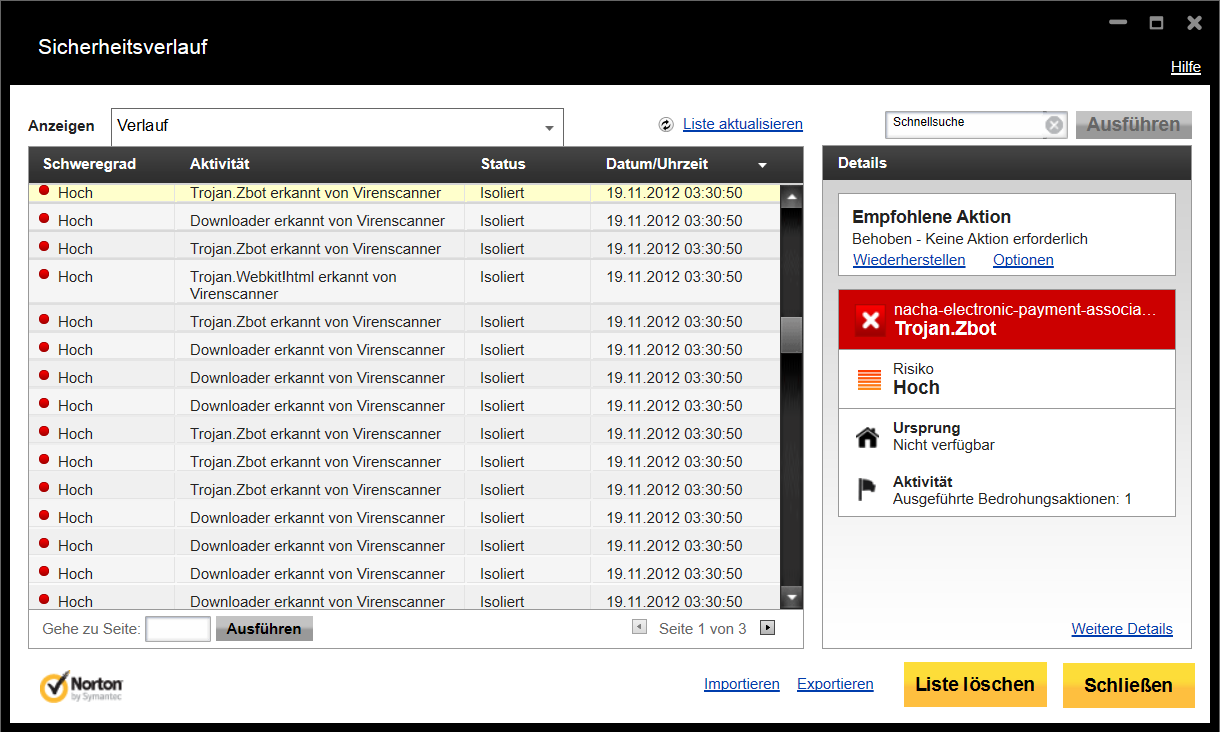Go to next page arrow
1220x732 pixels.
(767, 628)
